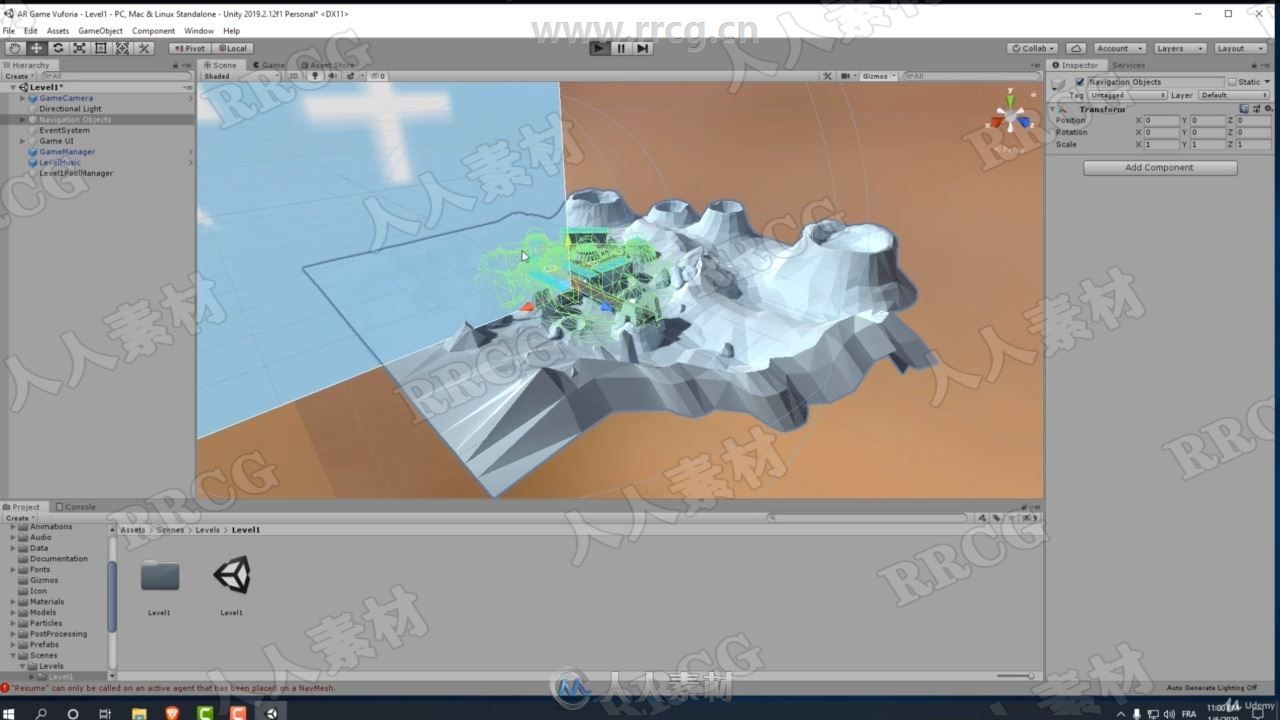Switch to the Services tab
Screen dimensions: 1280x720
(1128, 65)
